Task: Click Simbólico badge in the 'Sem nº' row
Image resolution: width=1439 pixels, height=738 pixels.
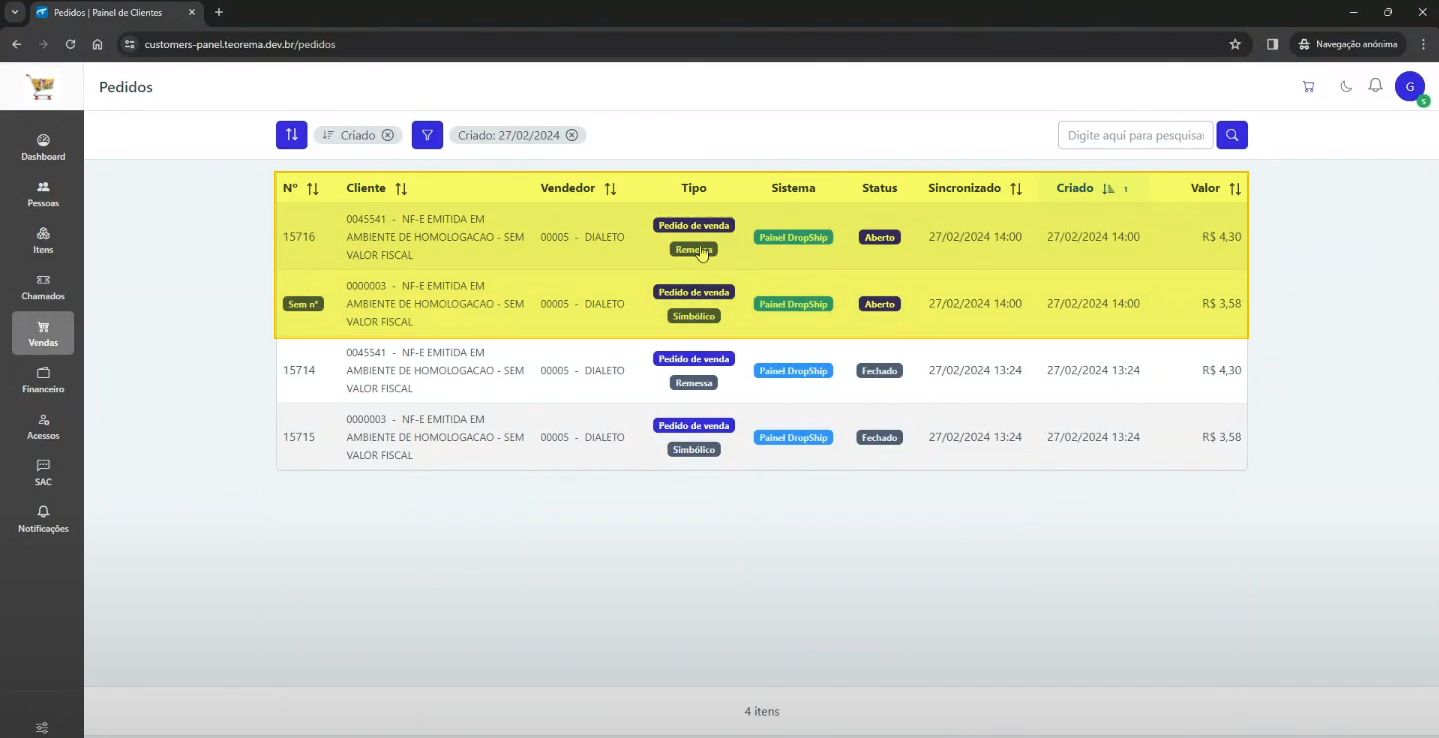Action: click(x=694, y=316)
